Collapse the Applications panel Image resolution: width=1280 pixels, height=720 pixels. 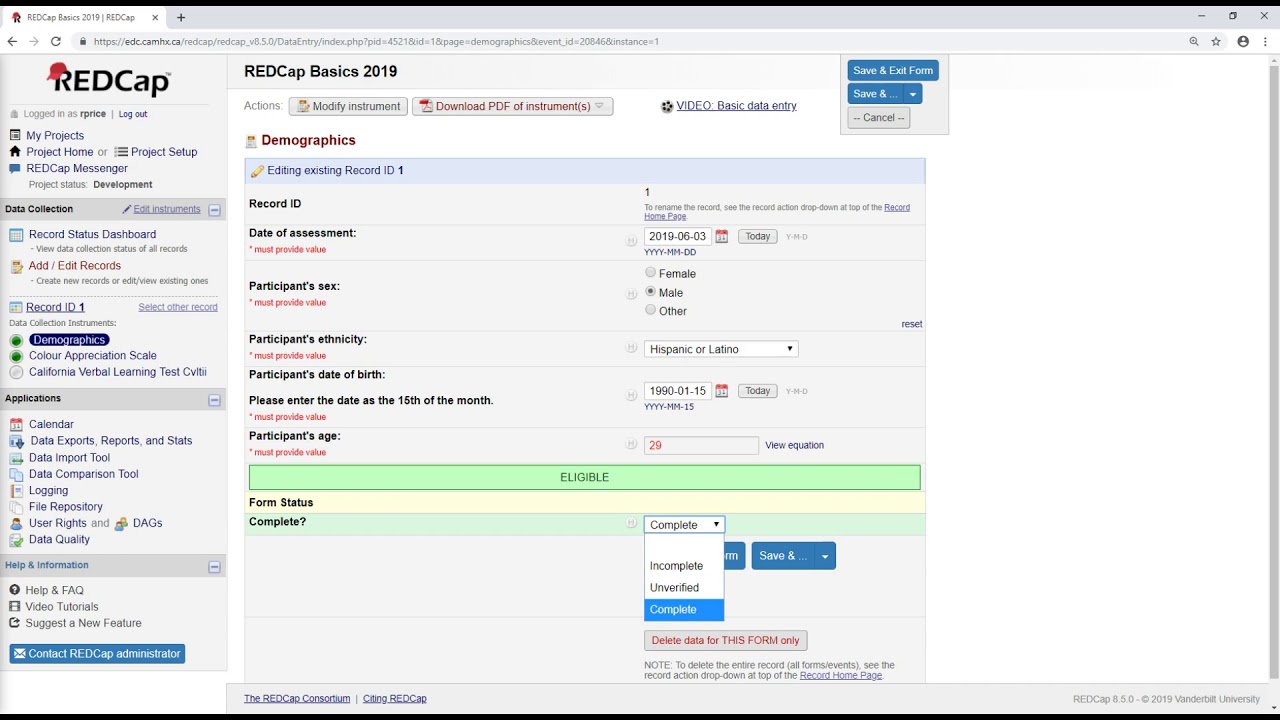coord(214,400)
